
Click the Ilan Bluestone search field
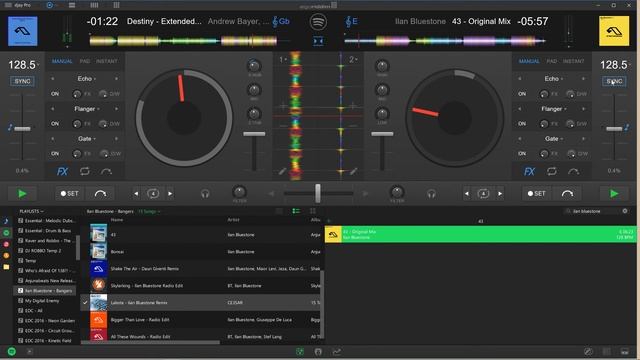[x=592, y=211]
